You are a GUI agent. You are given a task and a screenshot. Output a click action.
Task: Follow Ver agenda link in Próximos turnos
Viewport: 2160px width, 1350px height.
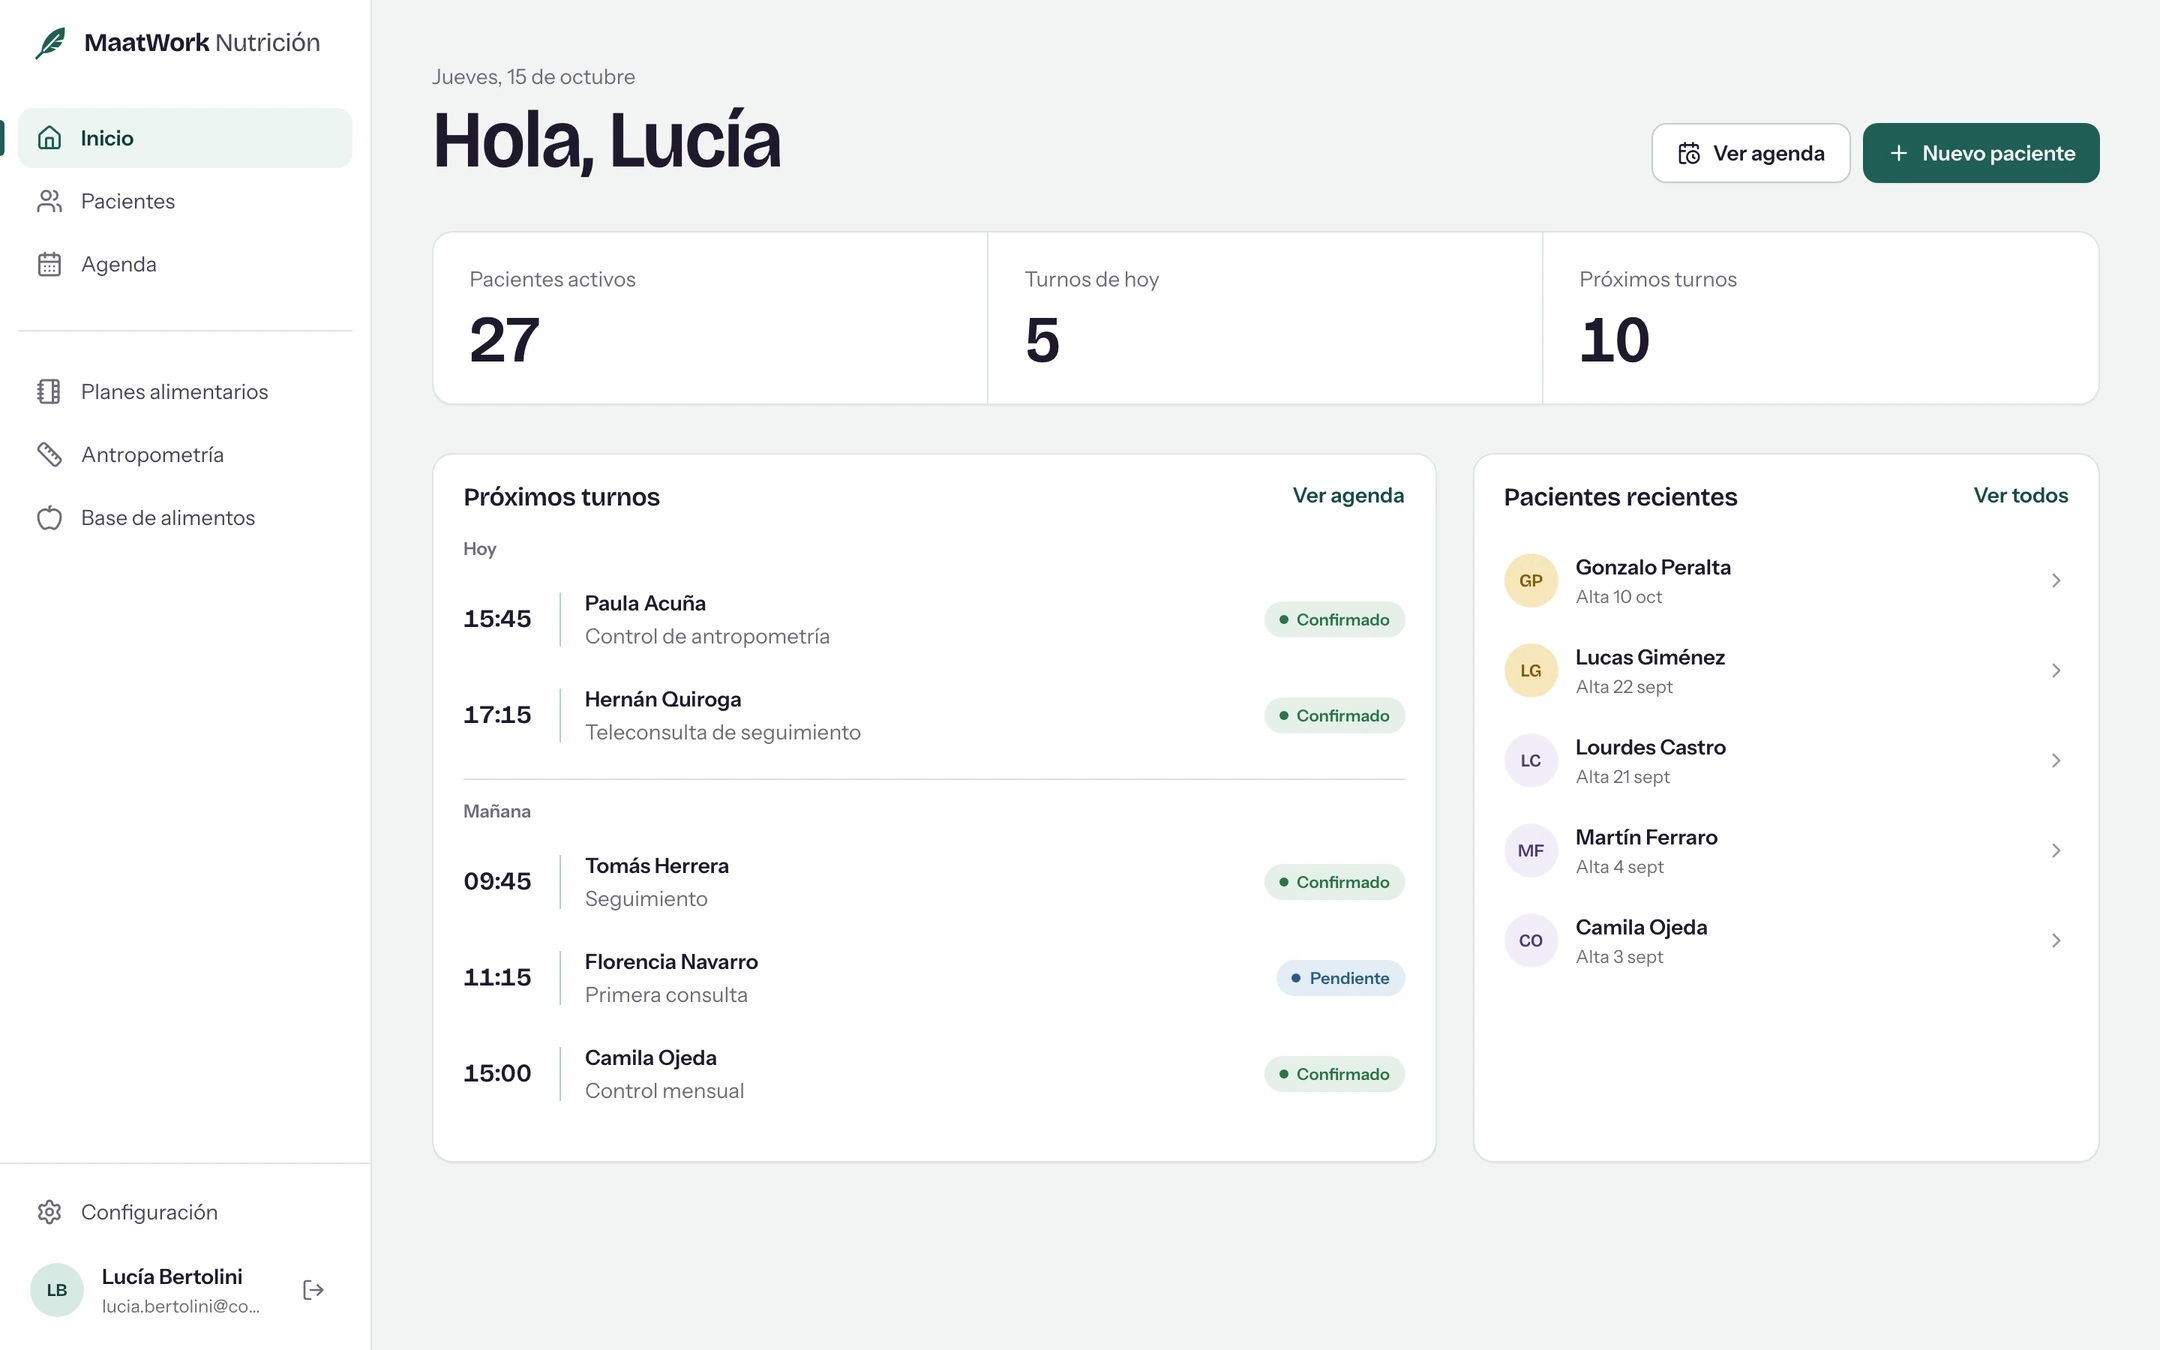pos(1348,495)
